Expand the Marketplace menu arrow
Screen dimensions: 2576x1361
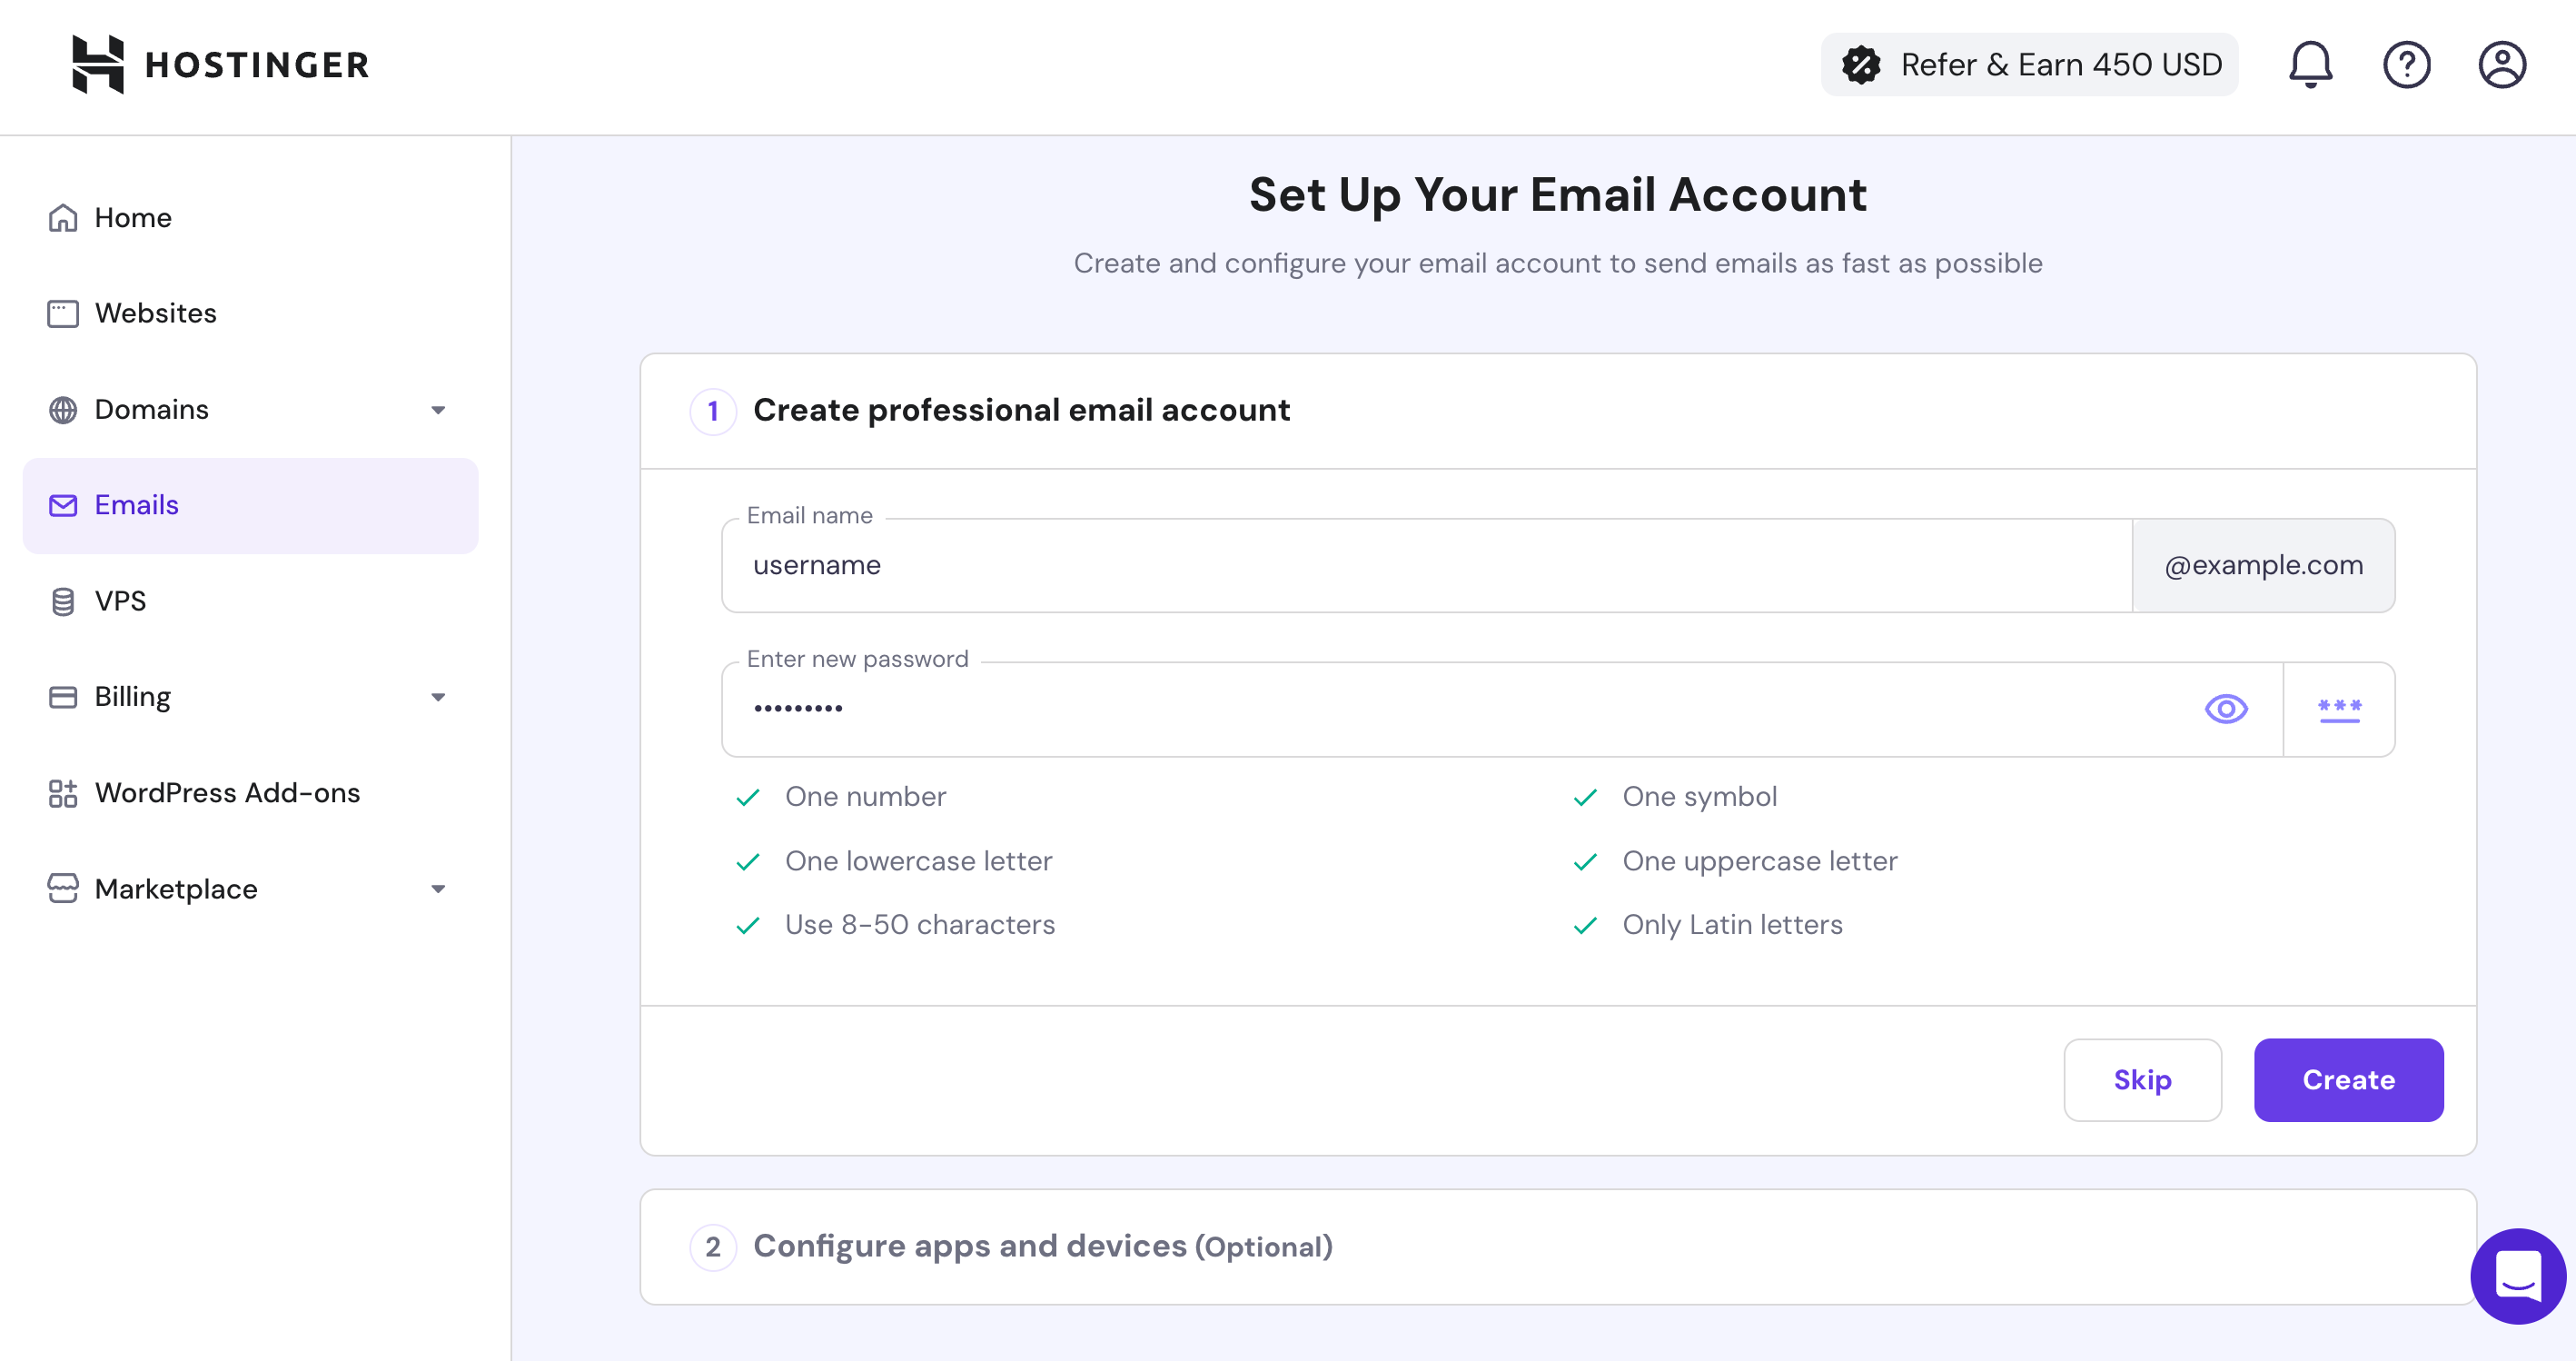(x=438, y=889)
